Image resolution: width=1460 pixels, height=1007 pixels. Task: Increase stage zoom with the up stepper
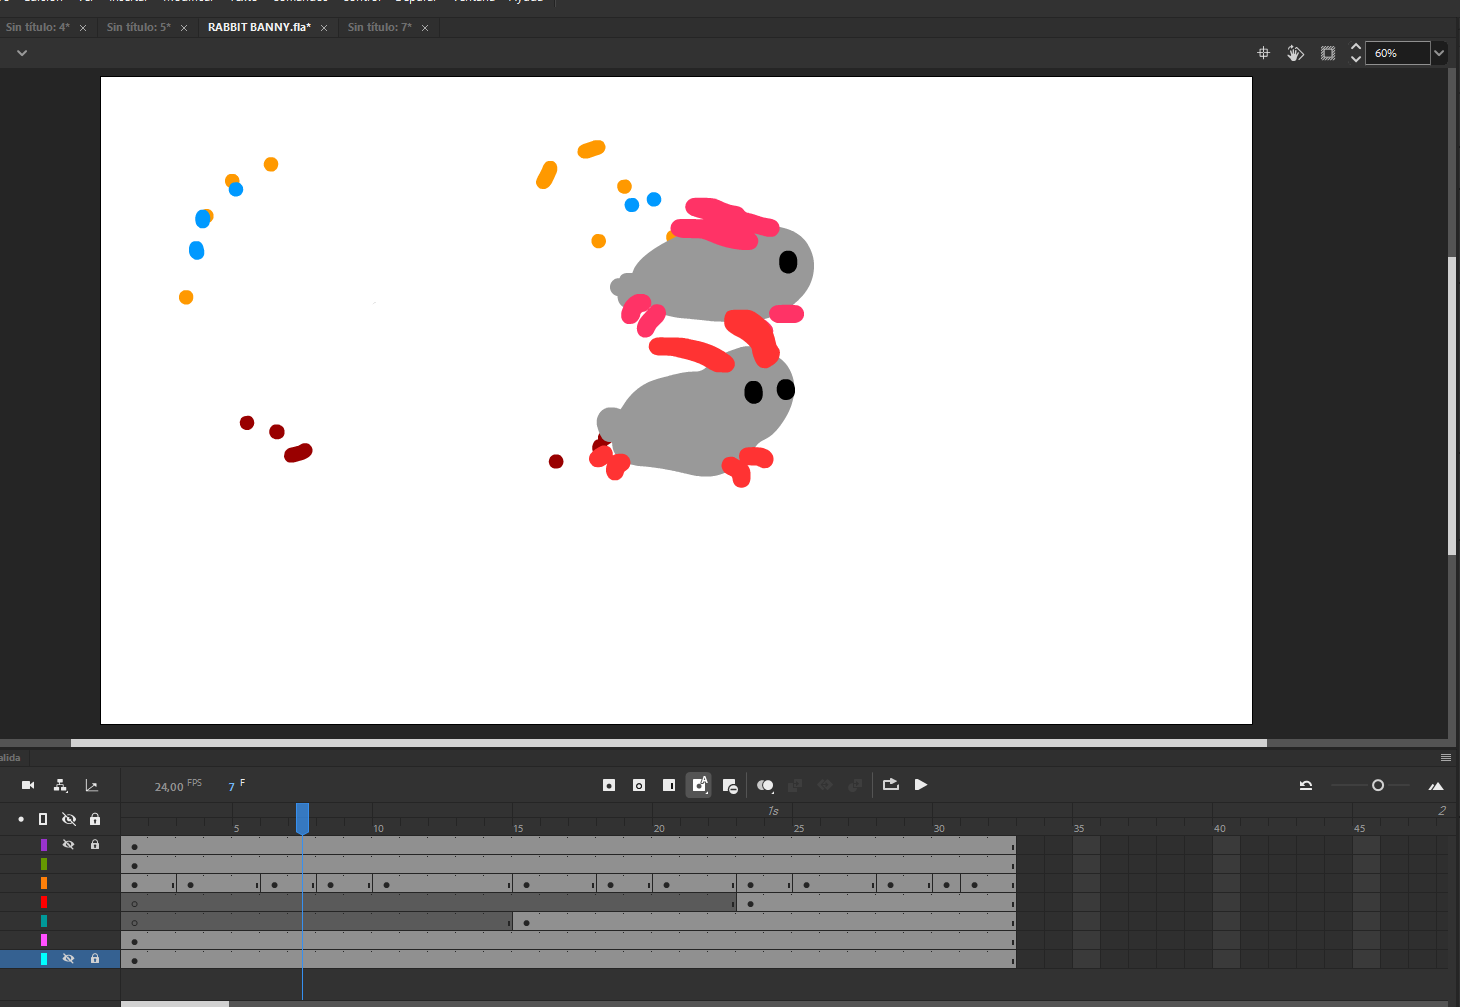click(x=1356, y=47)
